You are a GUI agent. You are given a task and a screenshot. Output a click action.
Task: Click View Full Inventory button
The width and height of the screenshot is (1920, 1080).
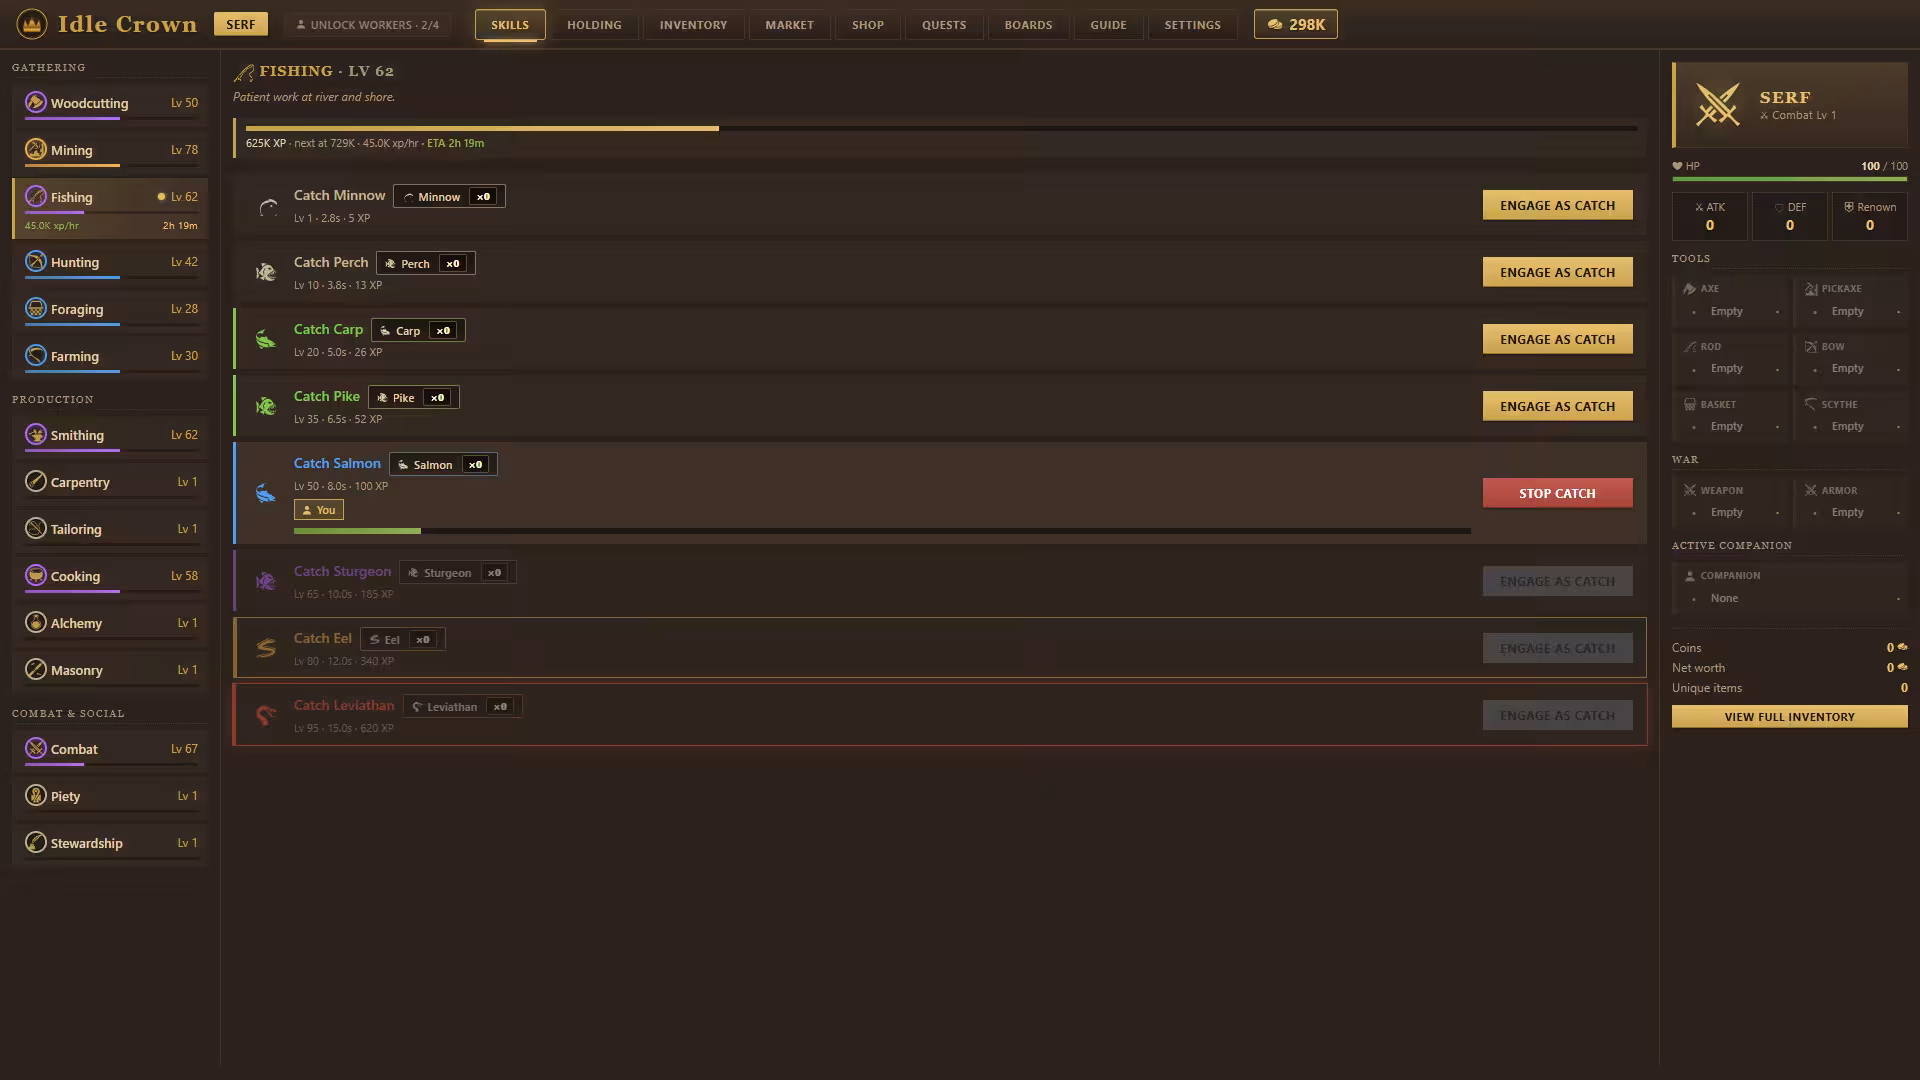(x=1789, y=717)
